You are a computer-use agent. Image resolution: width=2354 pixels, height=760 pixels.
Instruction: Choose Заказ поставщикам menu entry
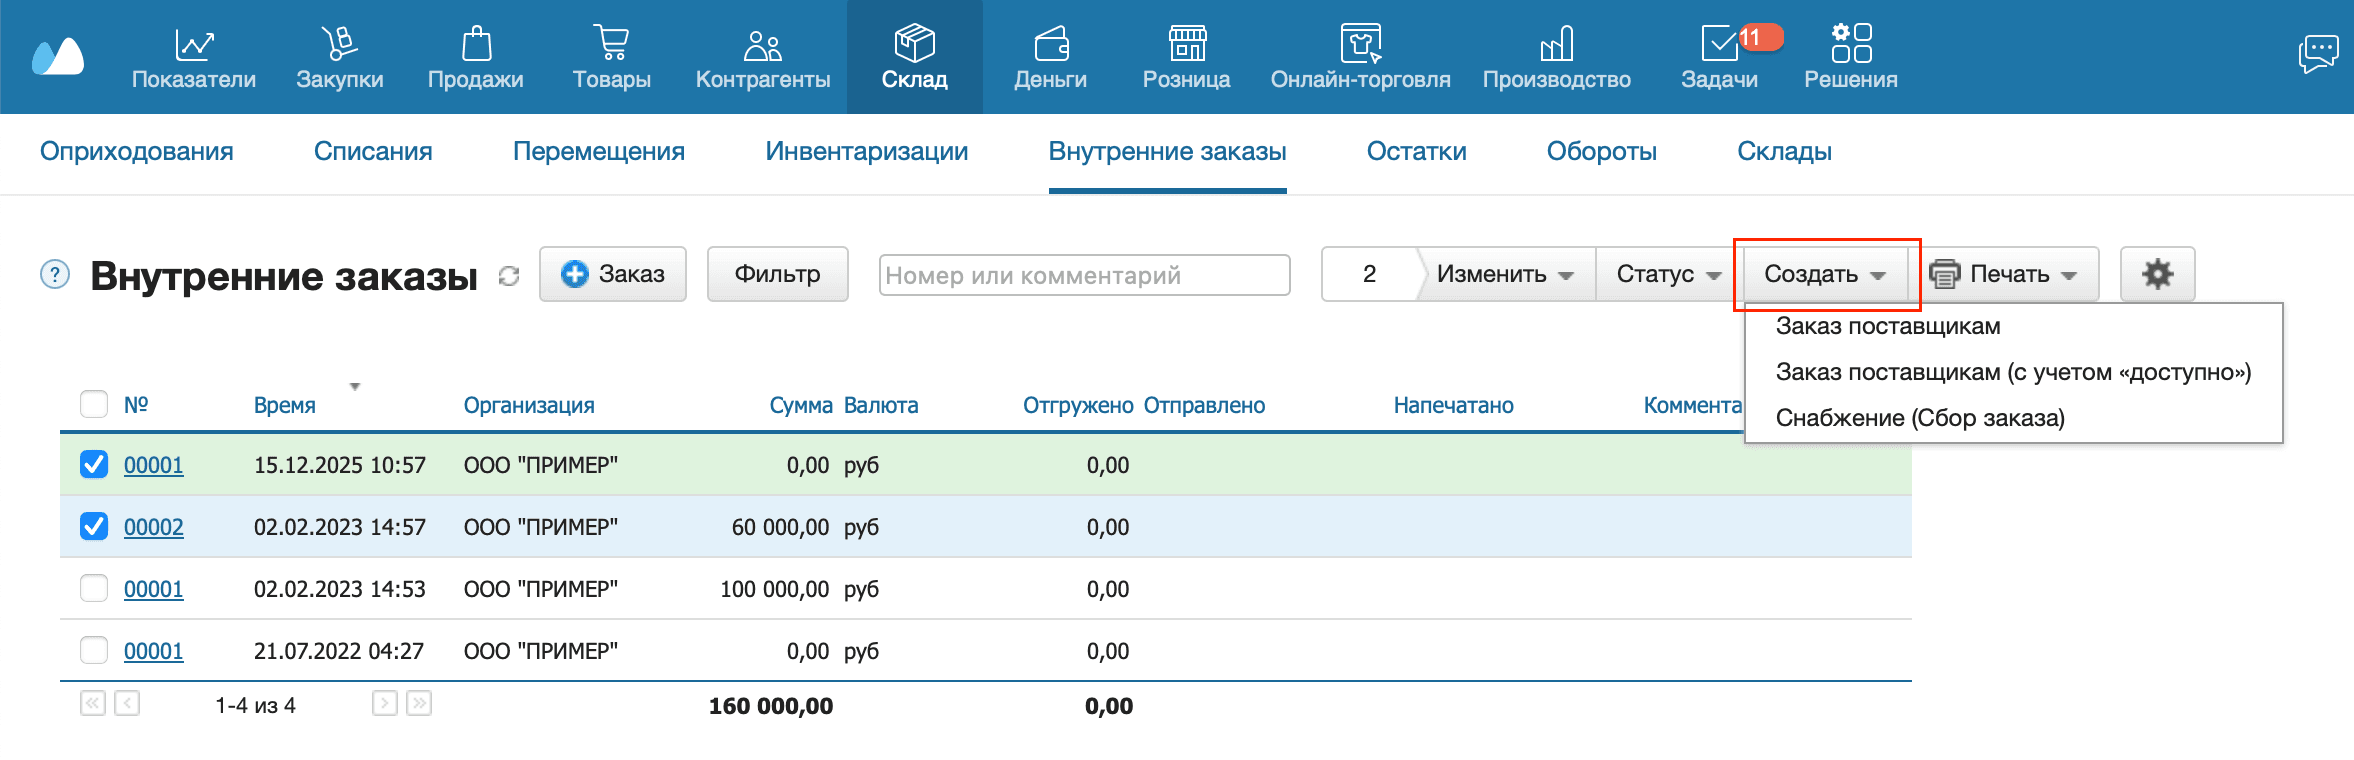tap(1888, 326)
